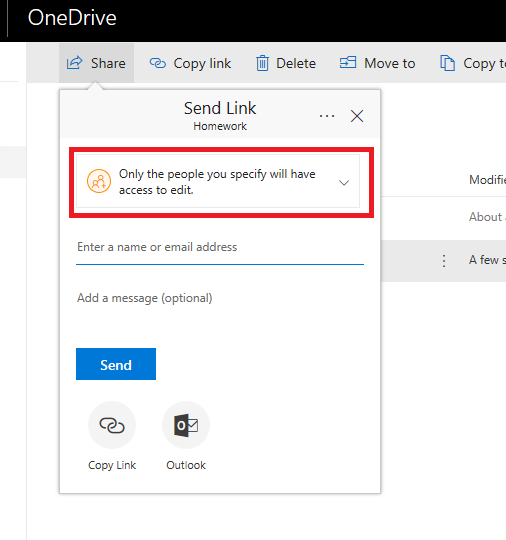Open 'Only the people you specify' permissions box
Viewport: 506px width, 540px height.
coord(218,181)
